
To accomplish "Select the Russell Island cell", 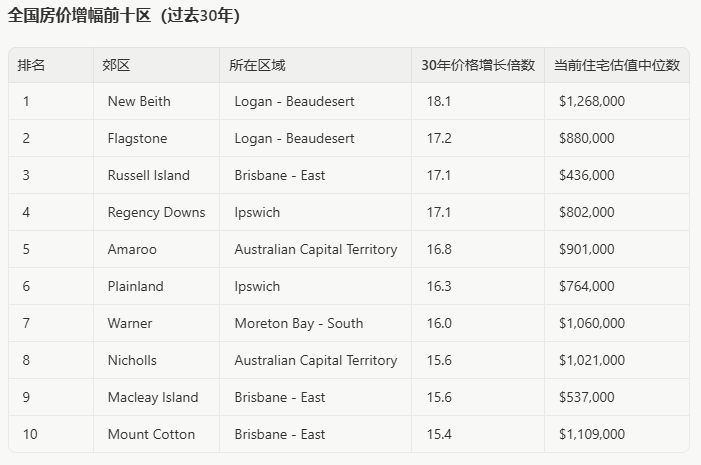I will coord(148,176).
